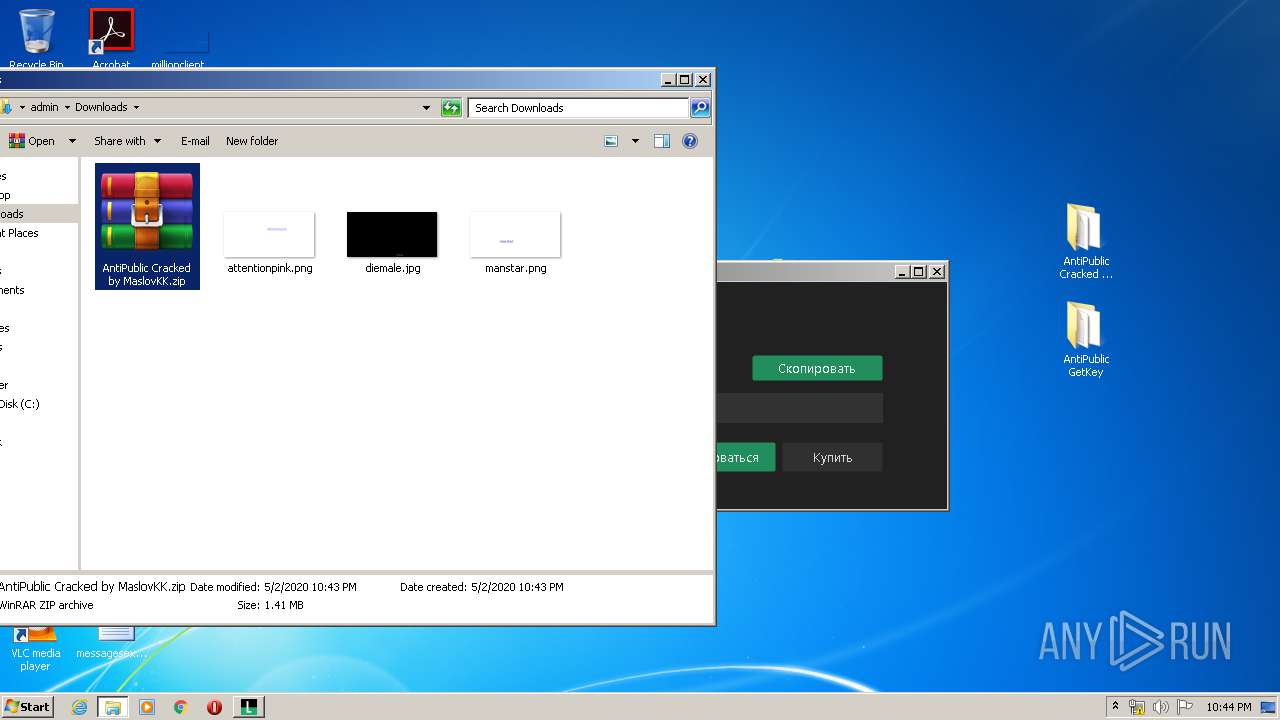Select attentionpink.png thumbnail
Screen dimensions: 1280x720
(x=270, y=242)
